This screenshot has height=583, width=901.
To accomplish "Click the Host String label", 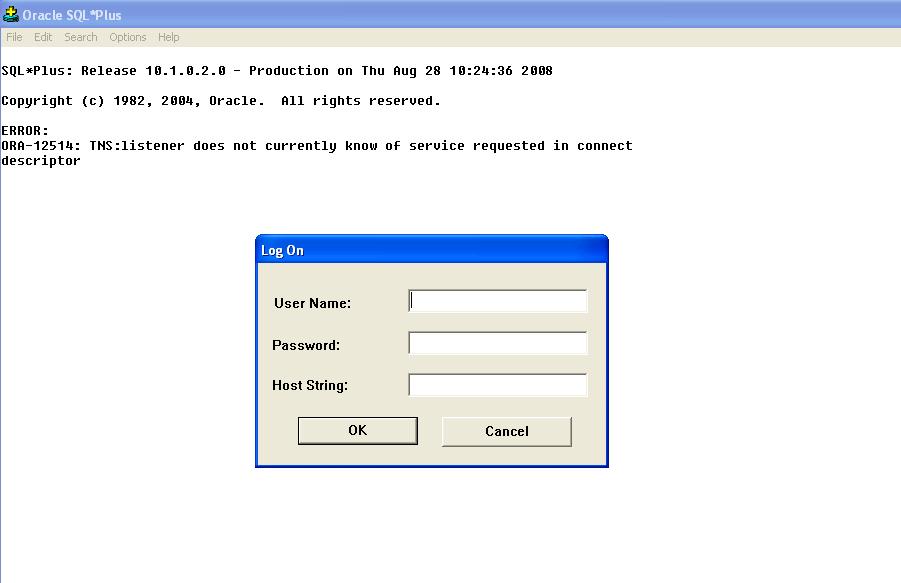I will pos(310,385).
